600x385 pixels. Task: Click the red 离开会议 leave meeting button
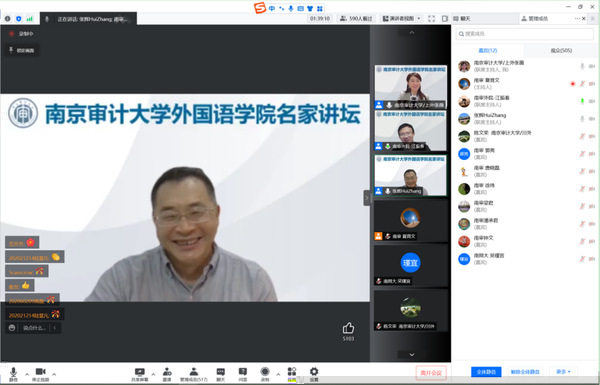431,373
